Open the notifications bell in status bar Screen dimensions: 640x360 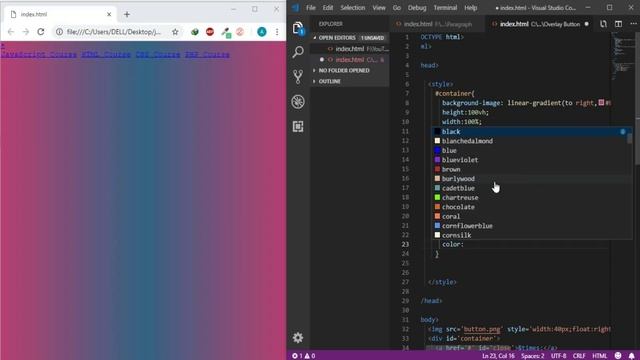631,356
